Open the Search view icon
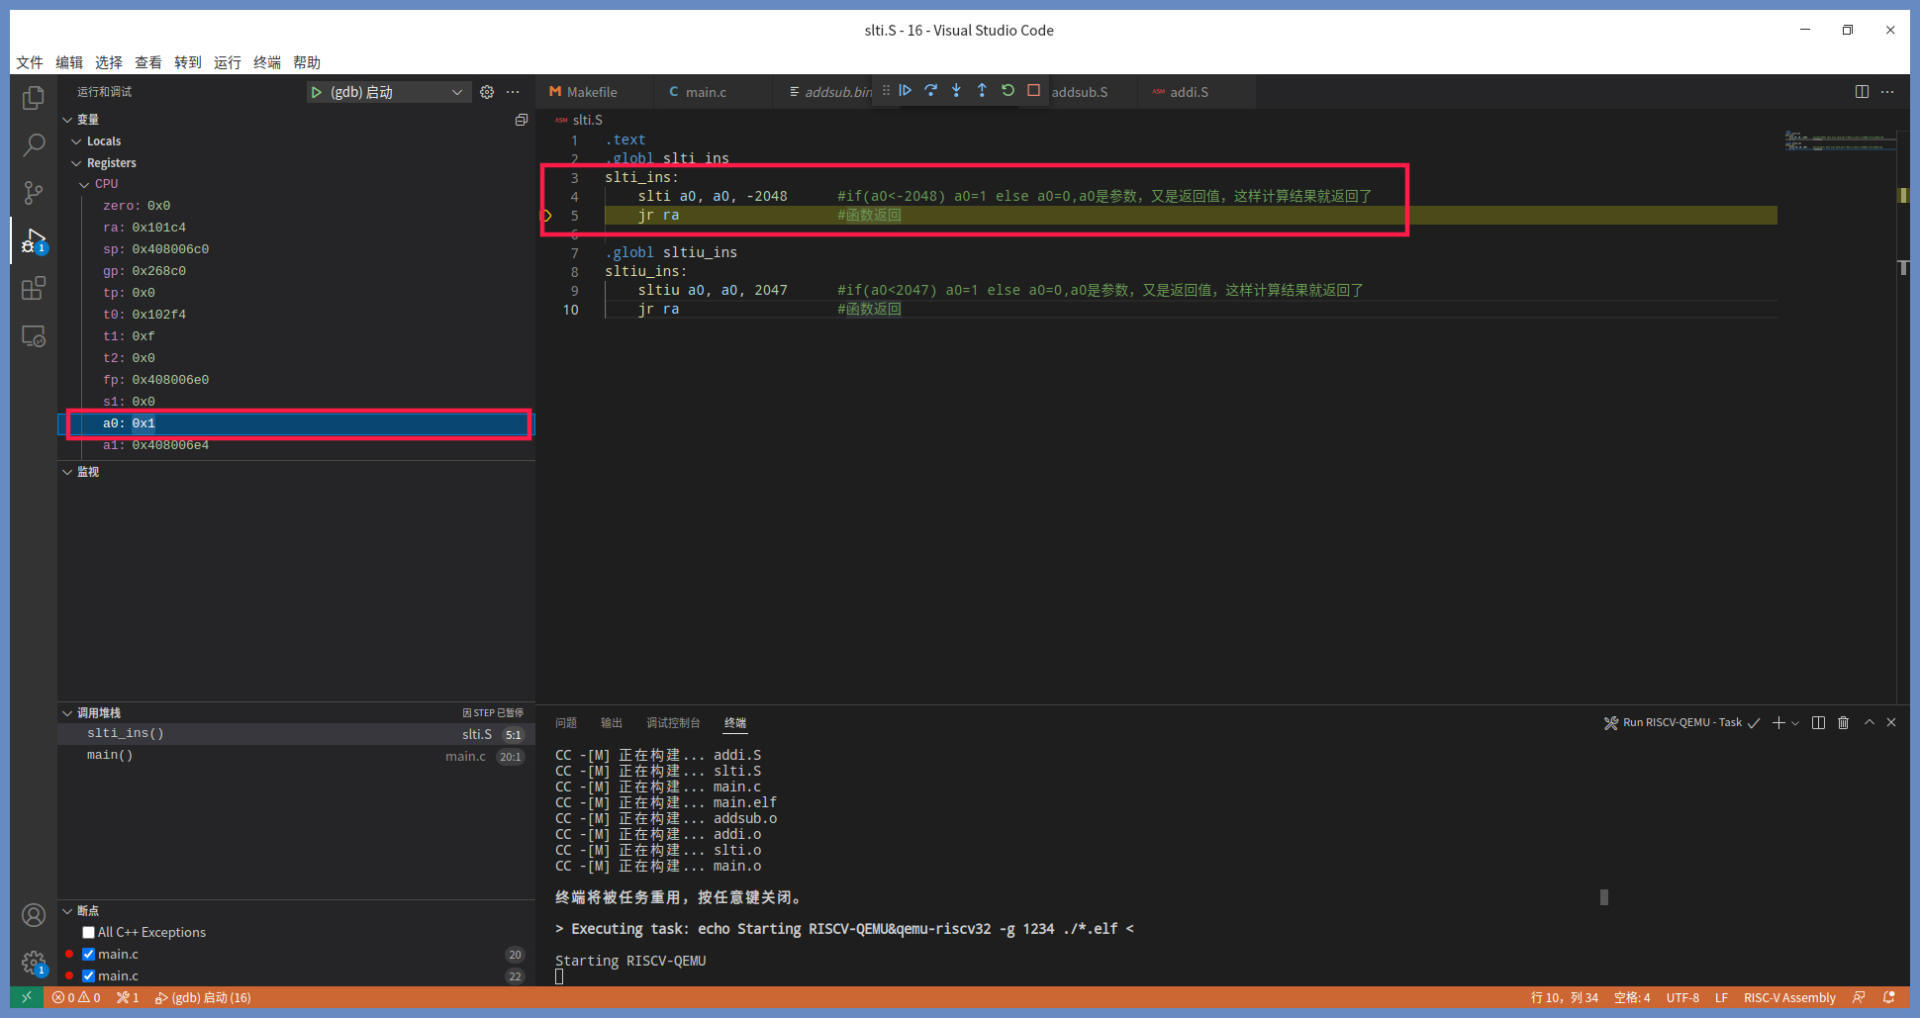The image size is (1920, 1018). click(33, 145)
